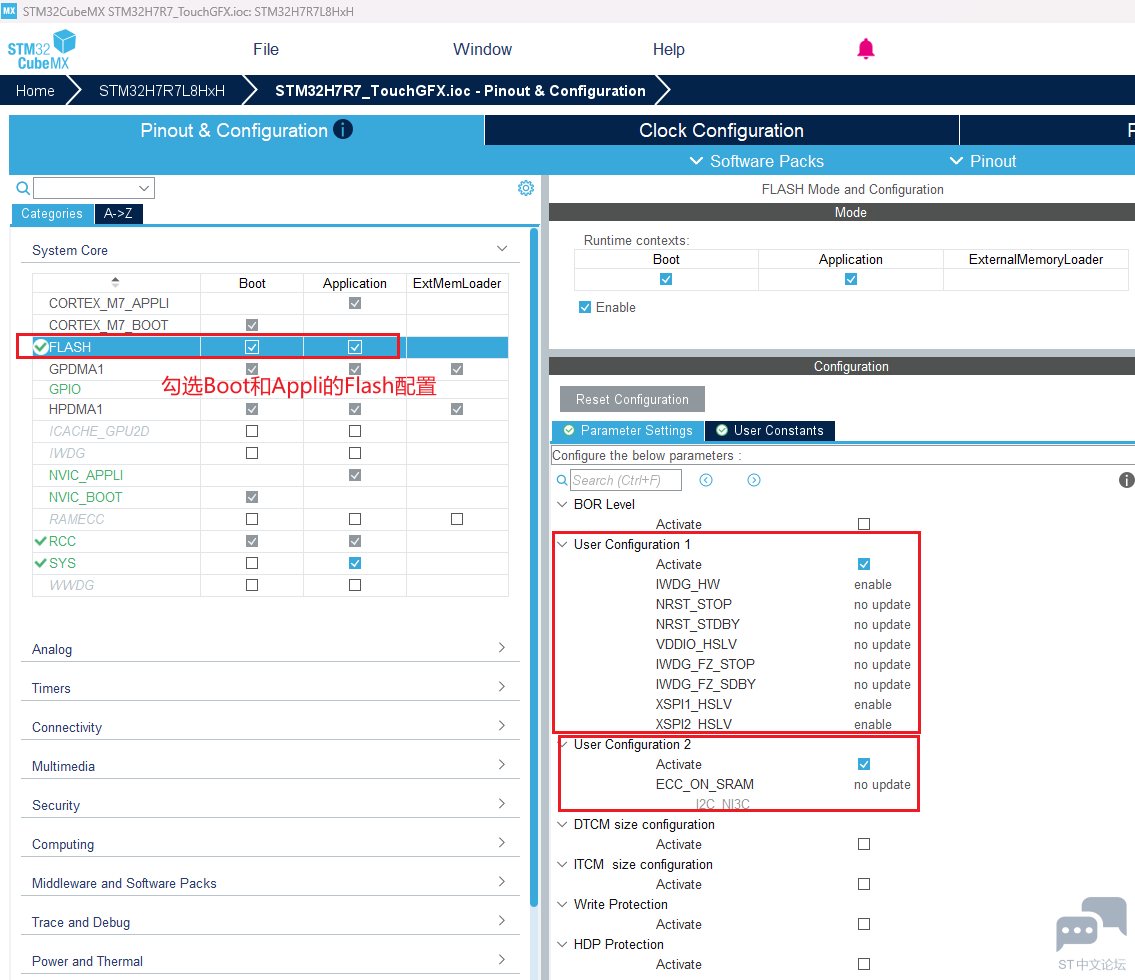
Task: Toggle Application runtime context checkbox in Mode
Action: coord(851,279)
